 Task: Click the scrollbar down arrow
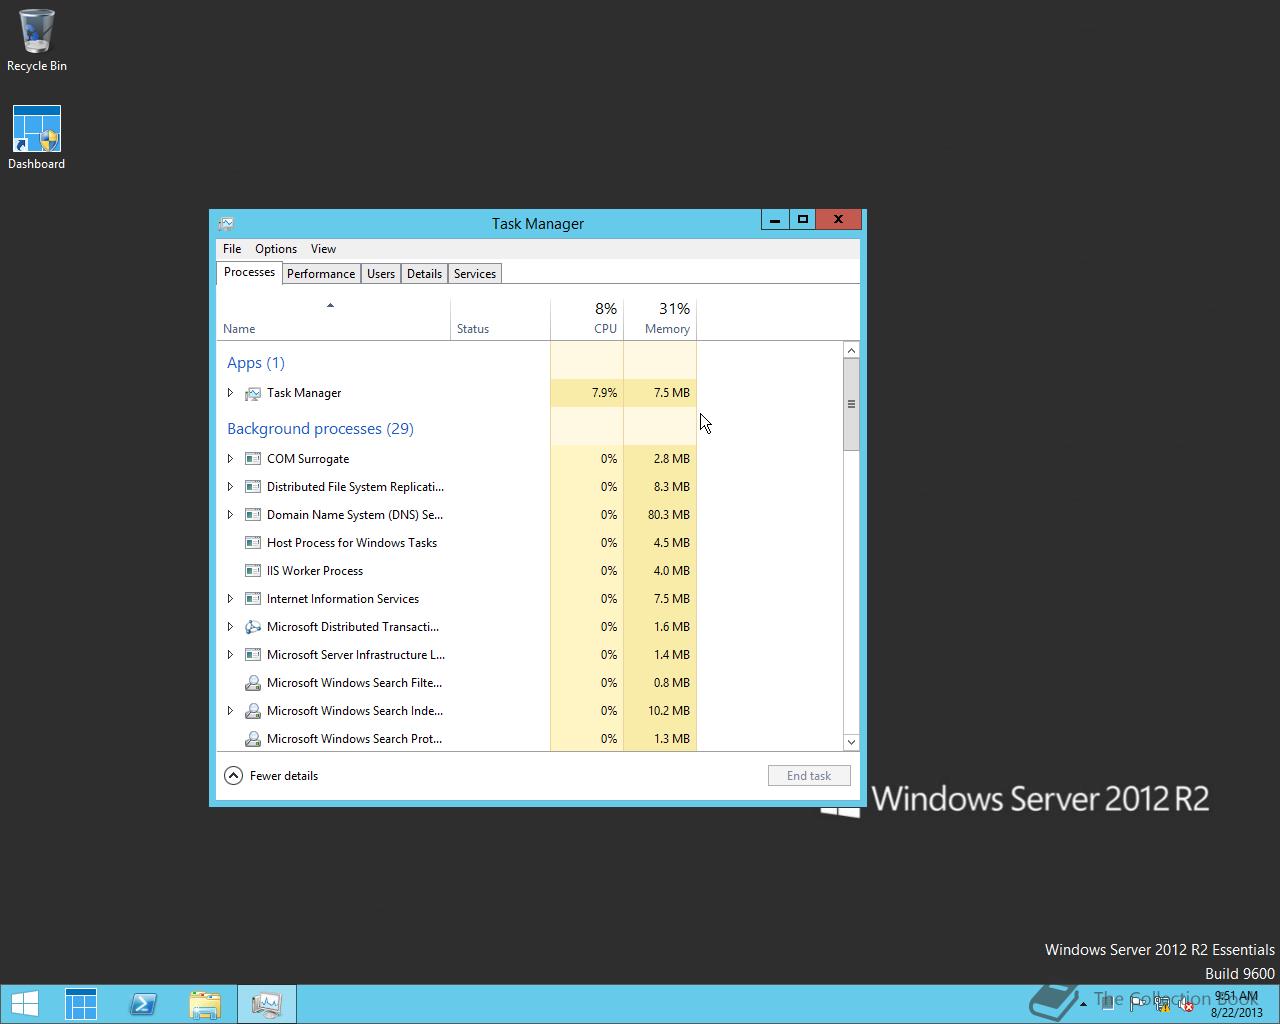(x=851, y=742)
